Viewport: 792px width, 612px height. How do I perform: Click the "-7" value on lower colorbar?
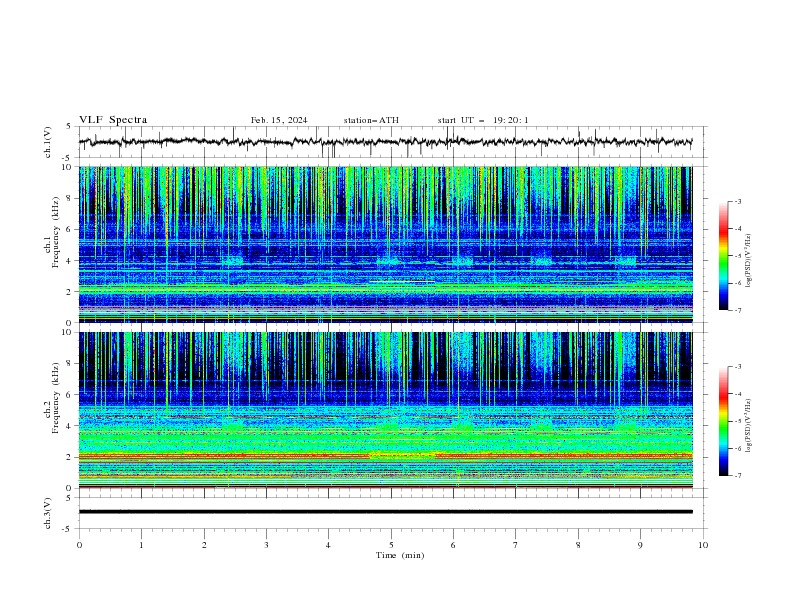(x=737, y=475)
